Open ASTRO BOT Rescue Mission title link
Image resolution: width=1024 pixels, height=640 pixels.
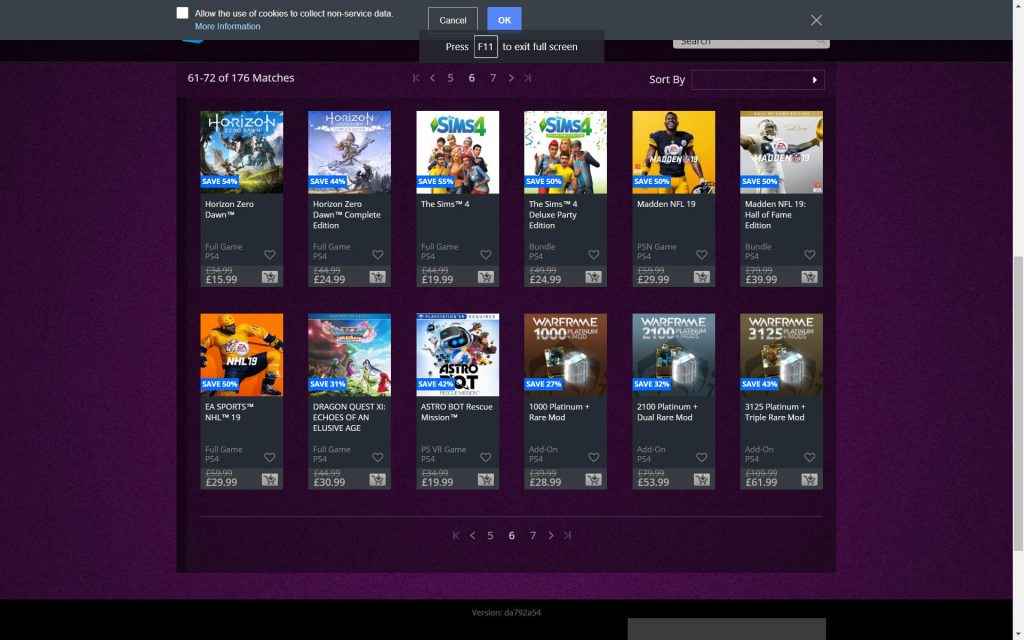456,412
